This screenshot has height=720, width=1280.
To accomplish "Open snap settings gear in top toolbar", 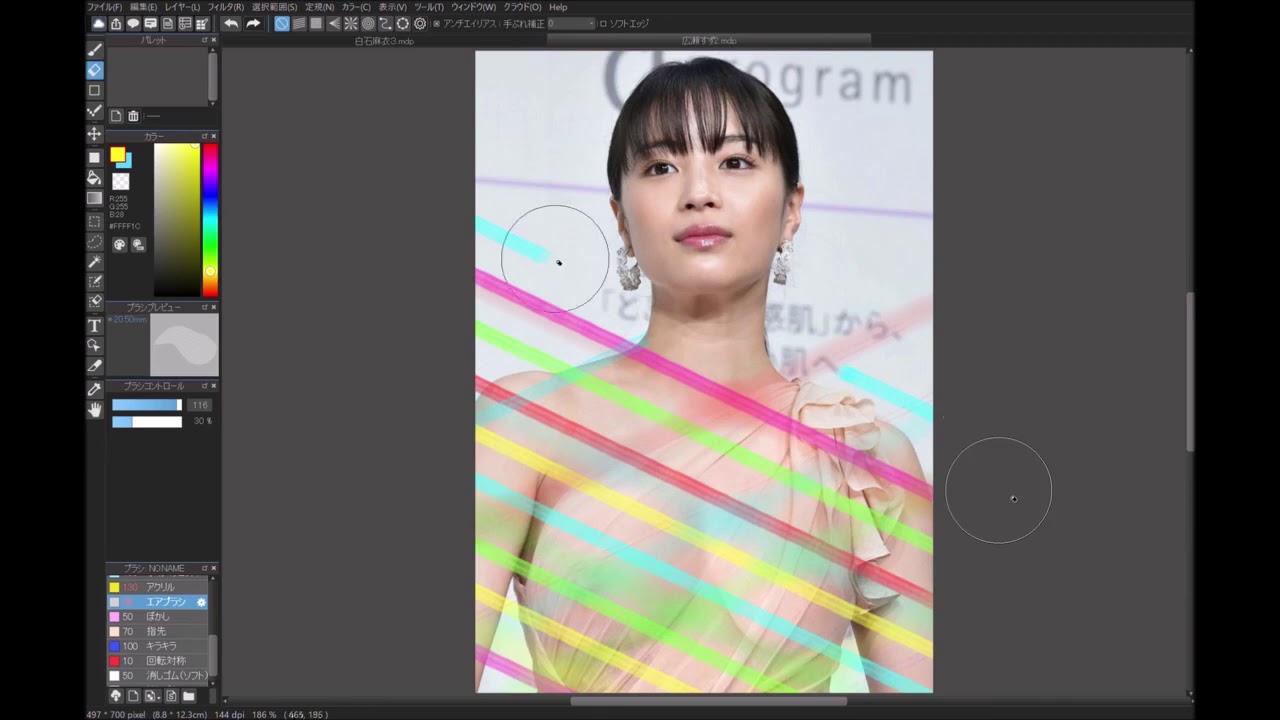I will [420, 24].
